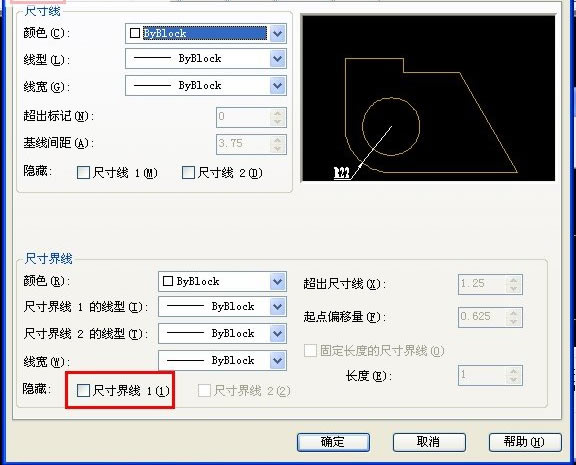Enable 固定长度的尺寸界线 checkbox
The height and width of the screenshot is (465, 576).
point(310,350)
